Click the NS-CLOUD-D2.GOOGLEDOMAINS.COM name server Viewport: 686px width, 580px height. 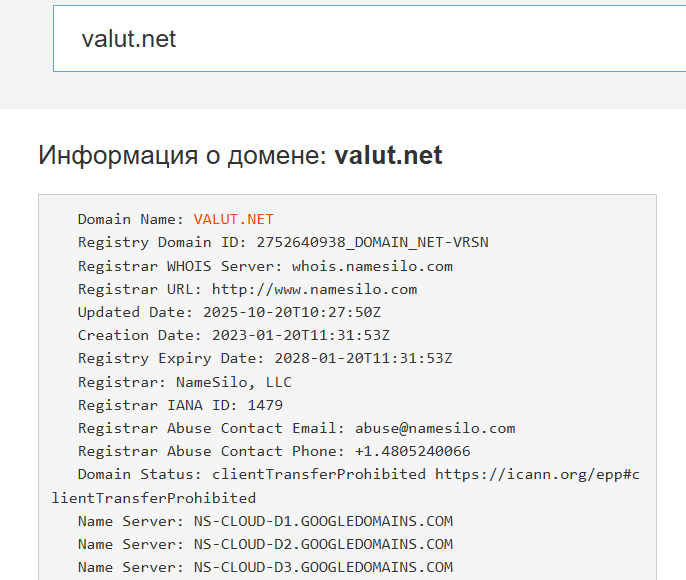tap(323, 544)
